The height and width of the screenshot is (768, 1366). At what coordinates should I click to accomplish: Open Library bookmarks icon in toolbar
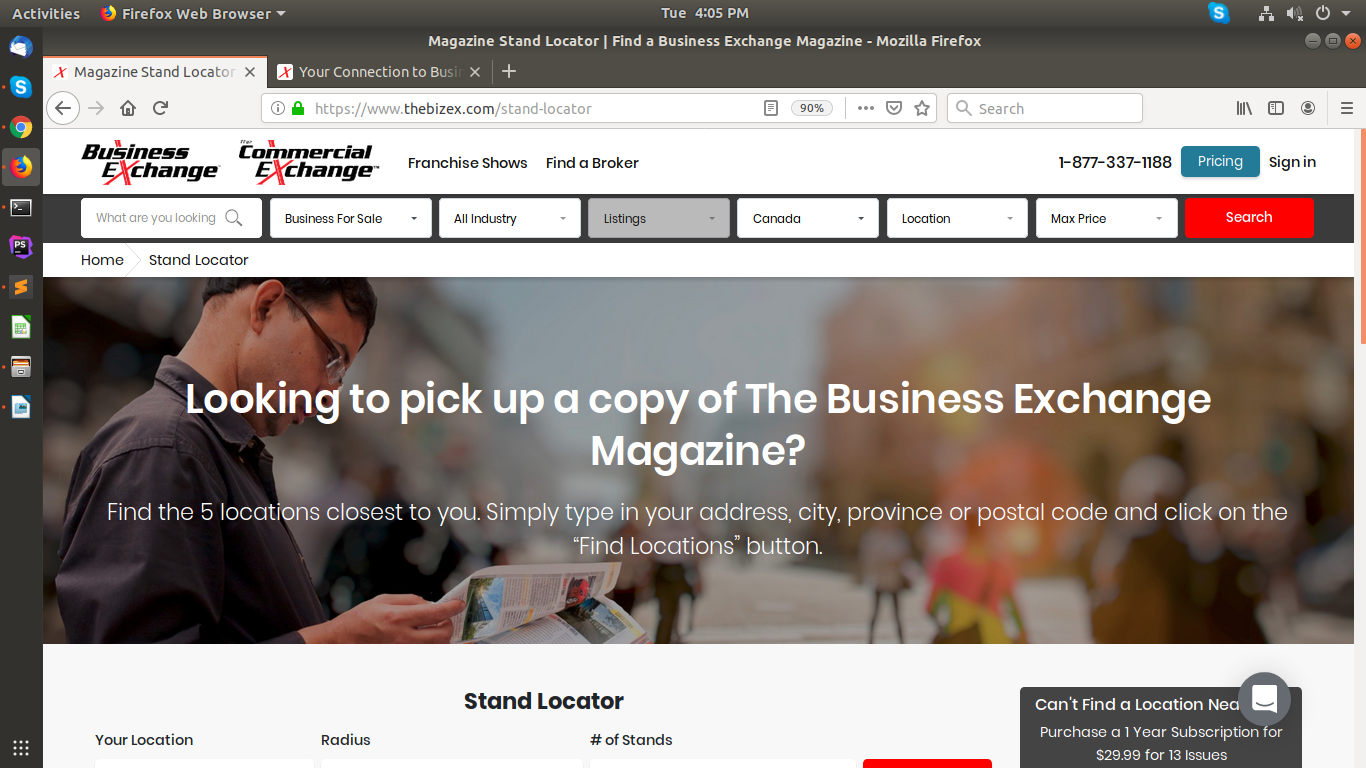[x=1244, y=108]
